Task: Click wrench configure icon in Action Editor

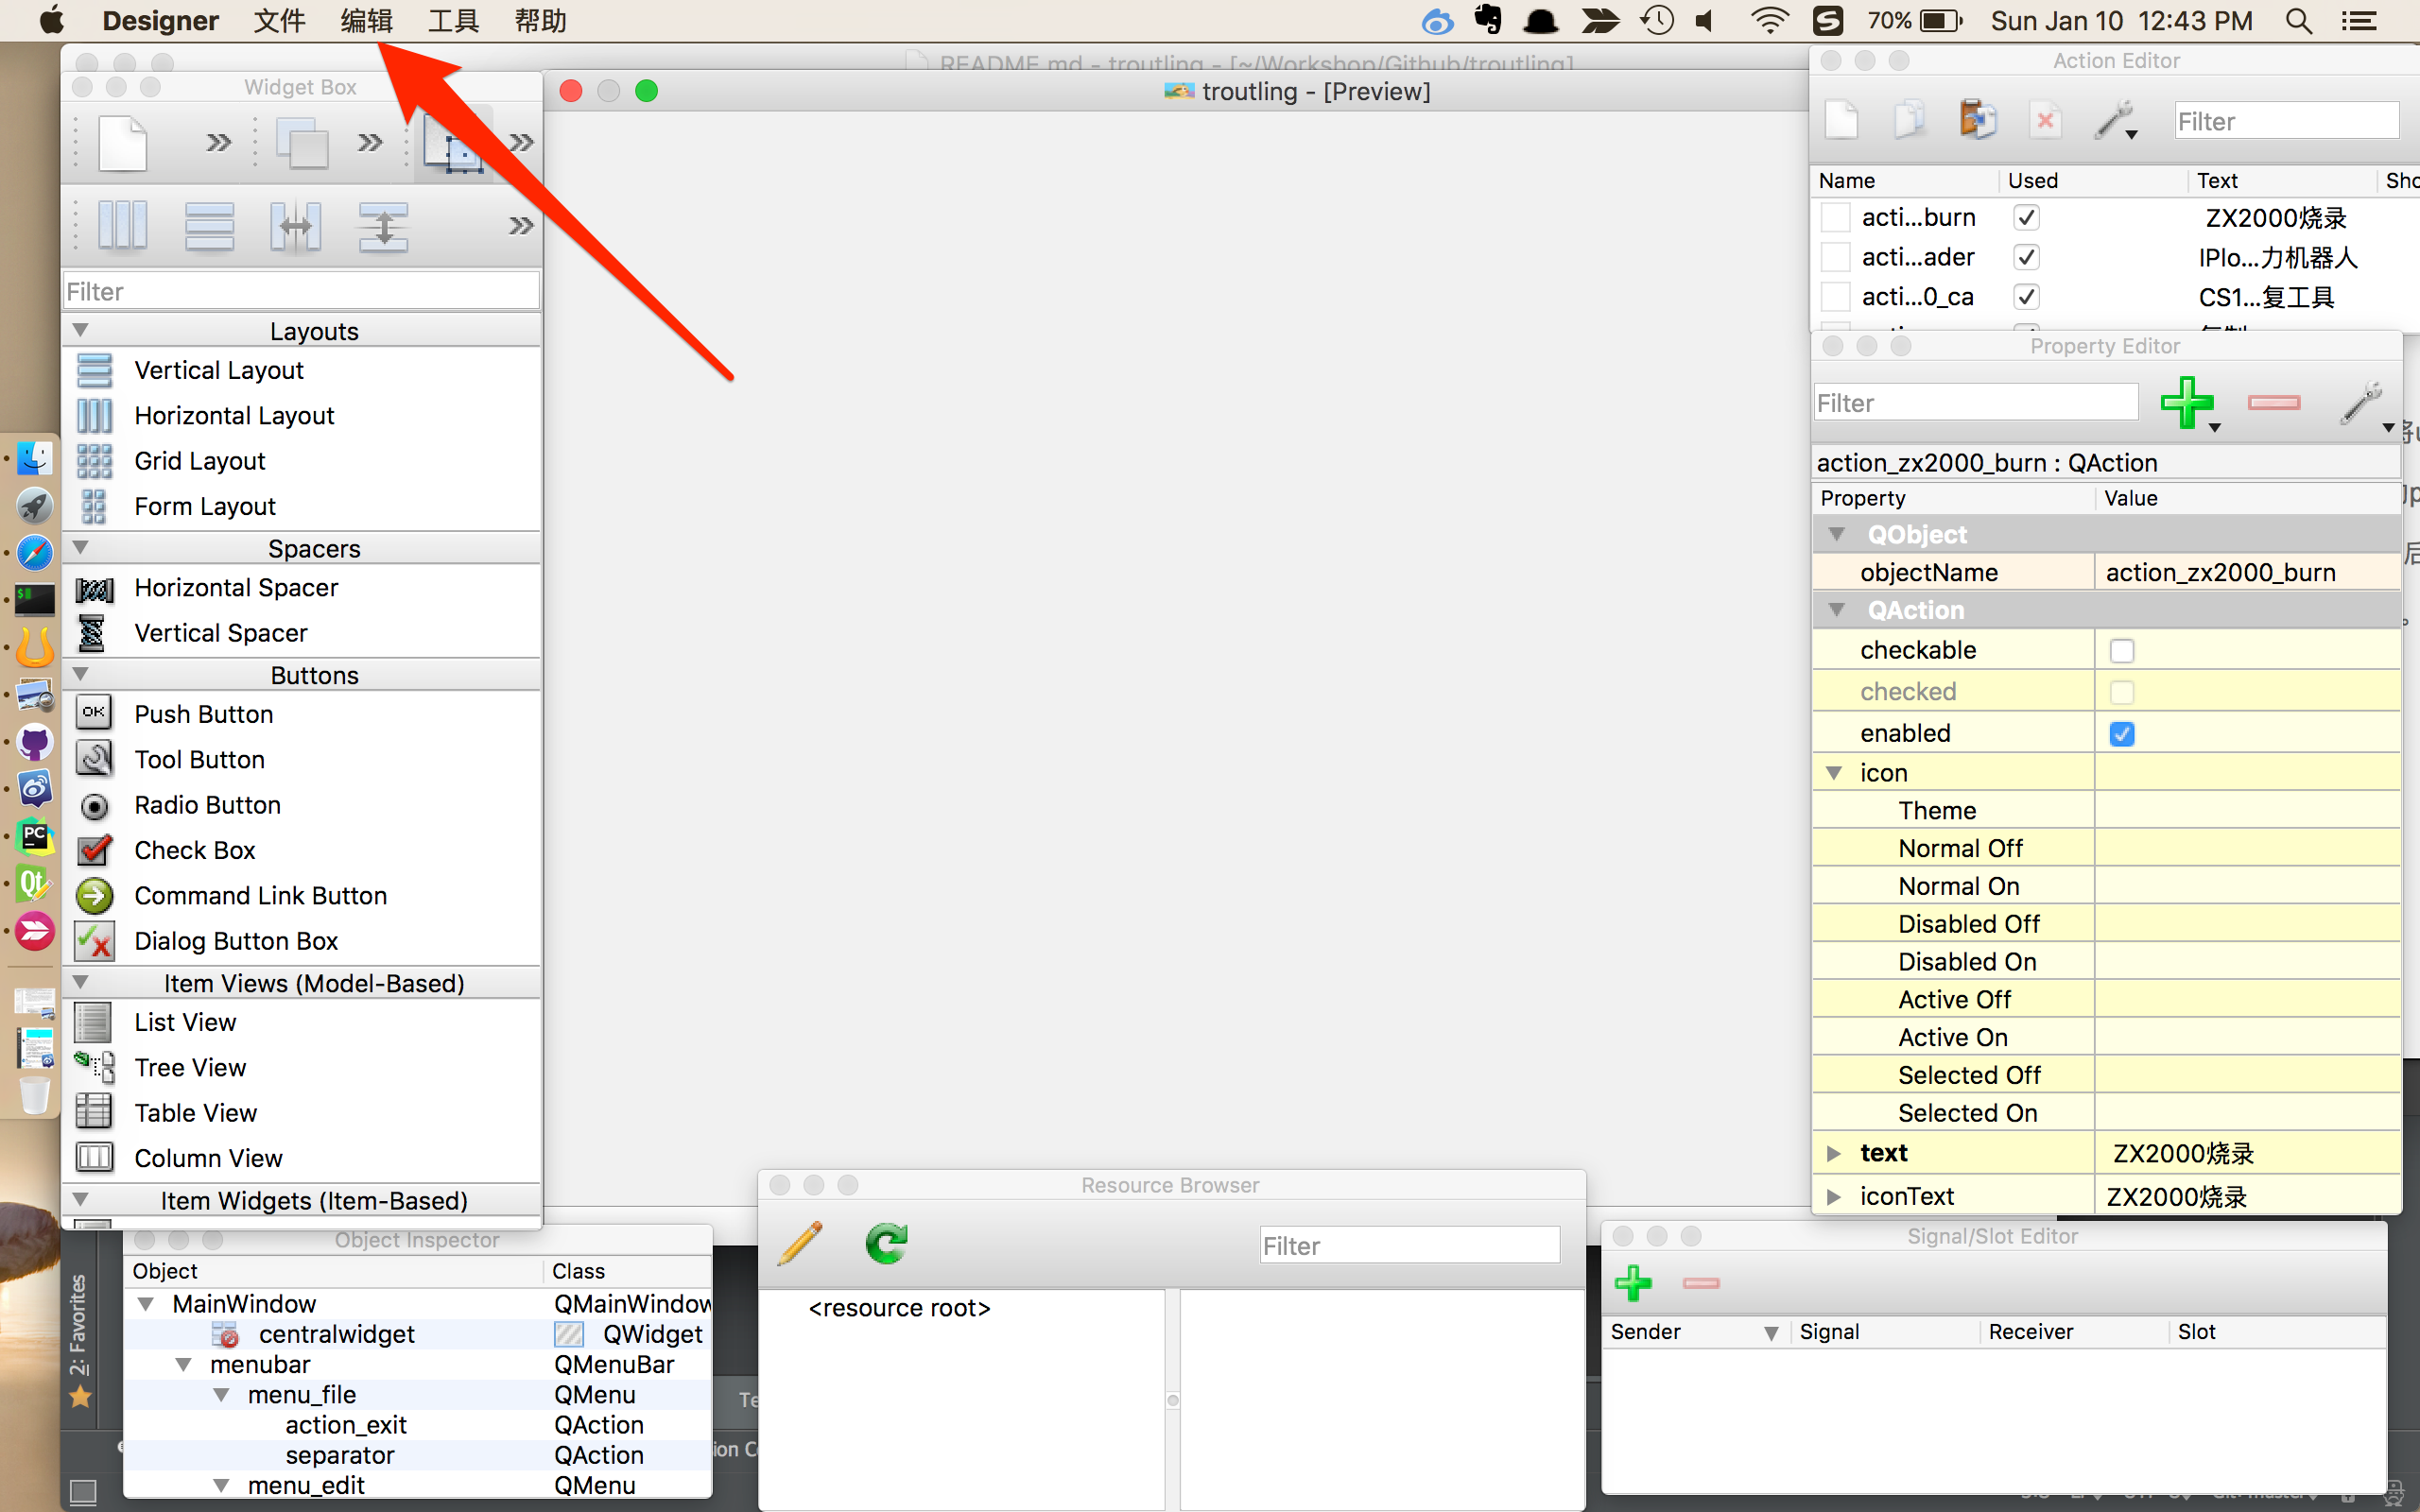Action: point(2113,121)
